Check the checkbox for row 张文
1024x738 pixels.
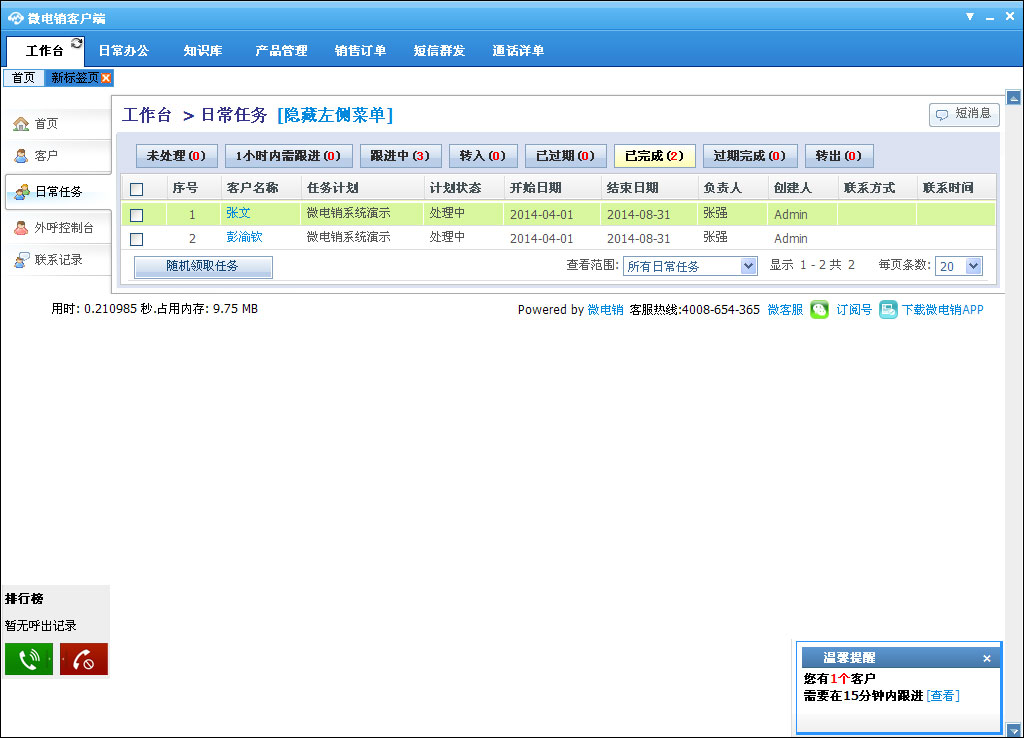136,215
